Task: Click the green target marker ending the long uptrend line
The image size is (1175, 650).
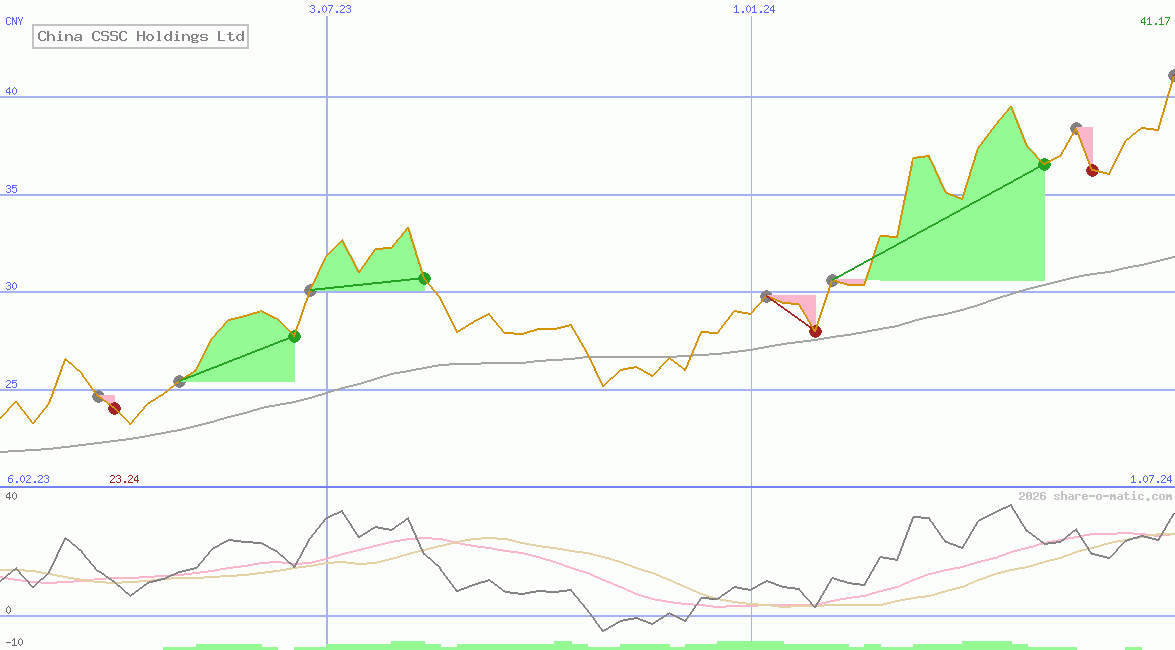Action: pyautogui.click(x=1044, y=165)
